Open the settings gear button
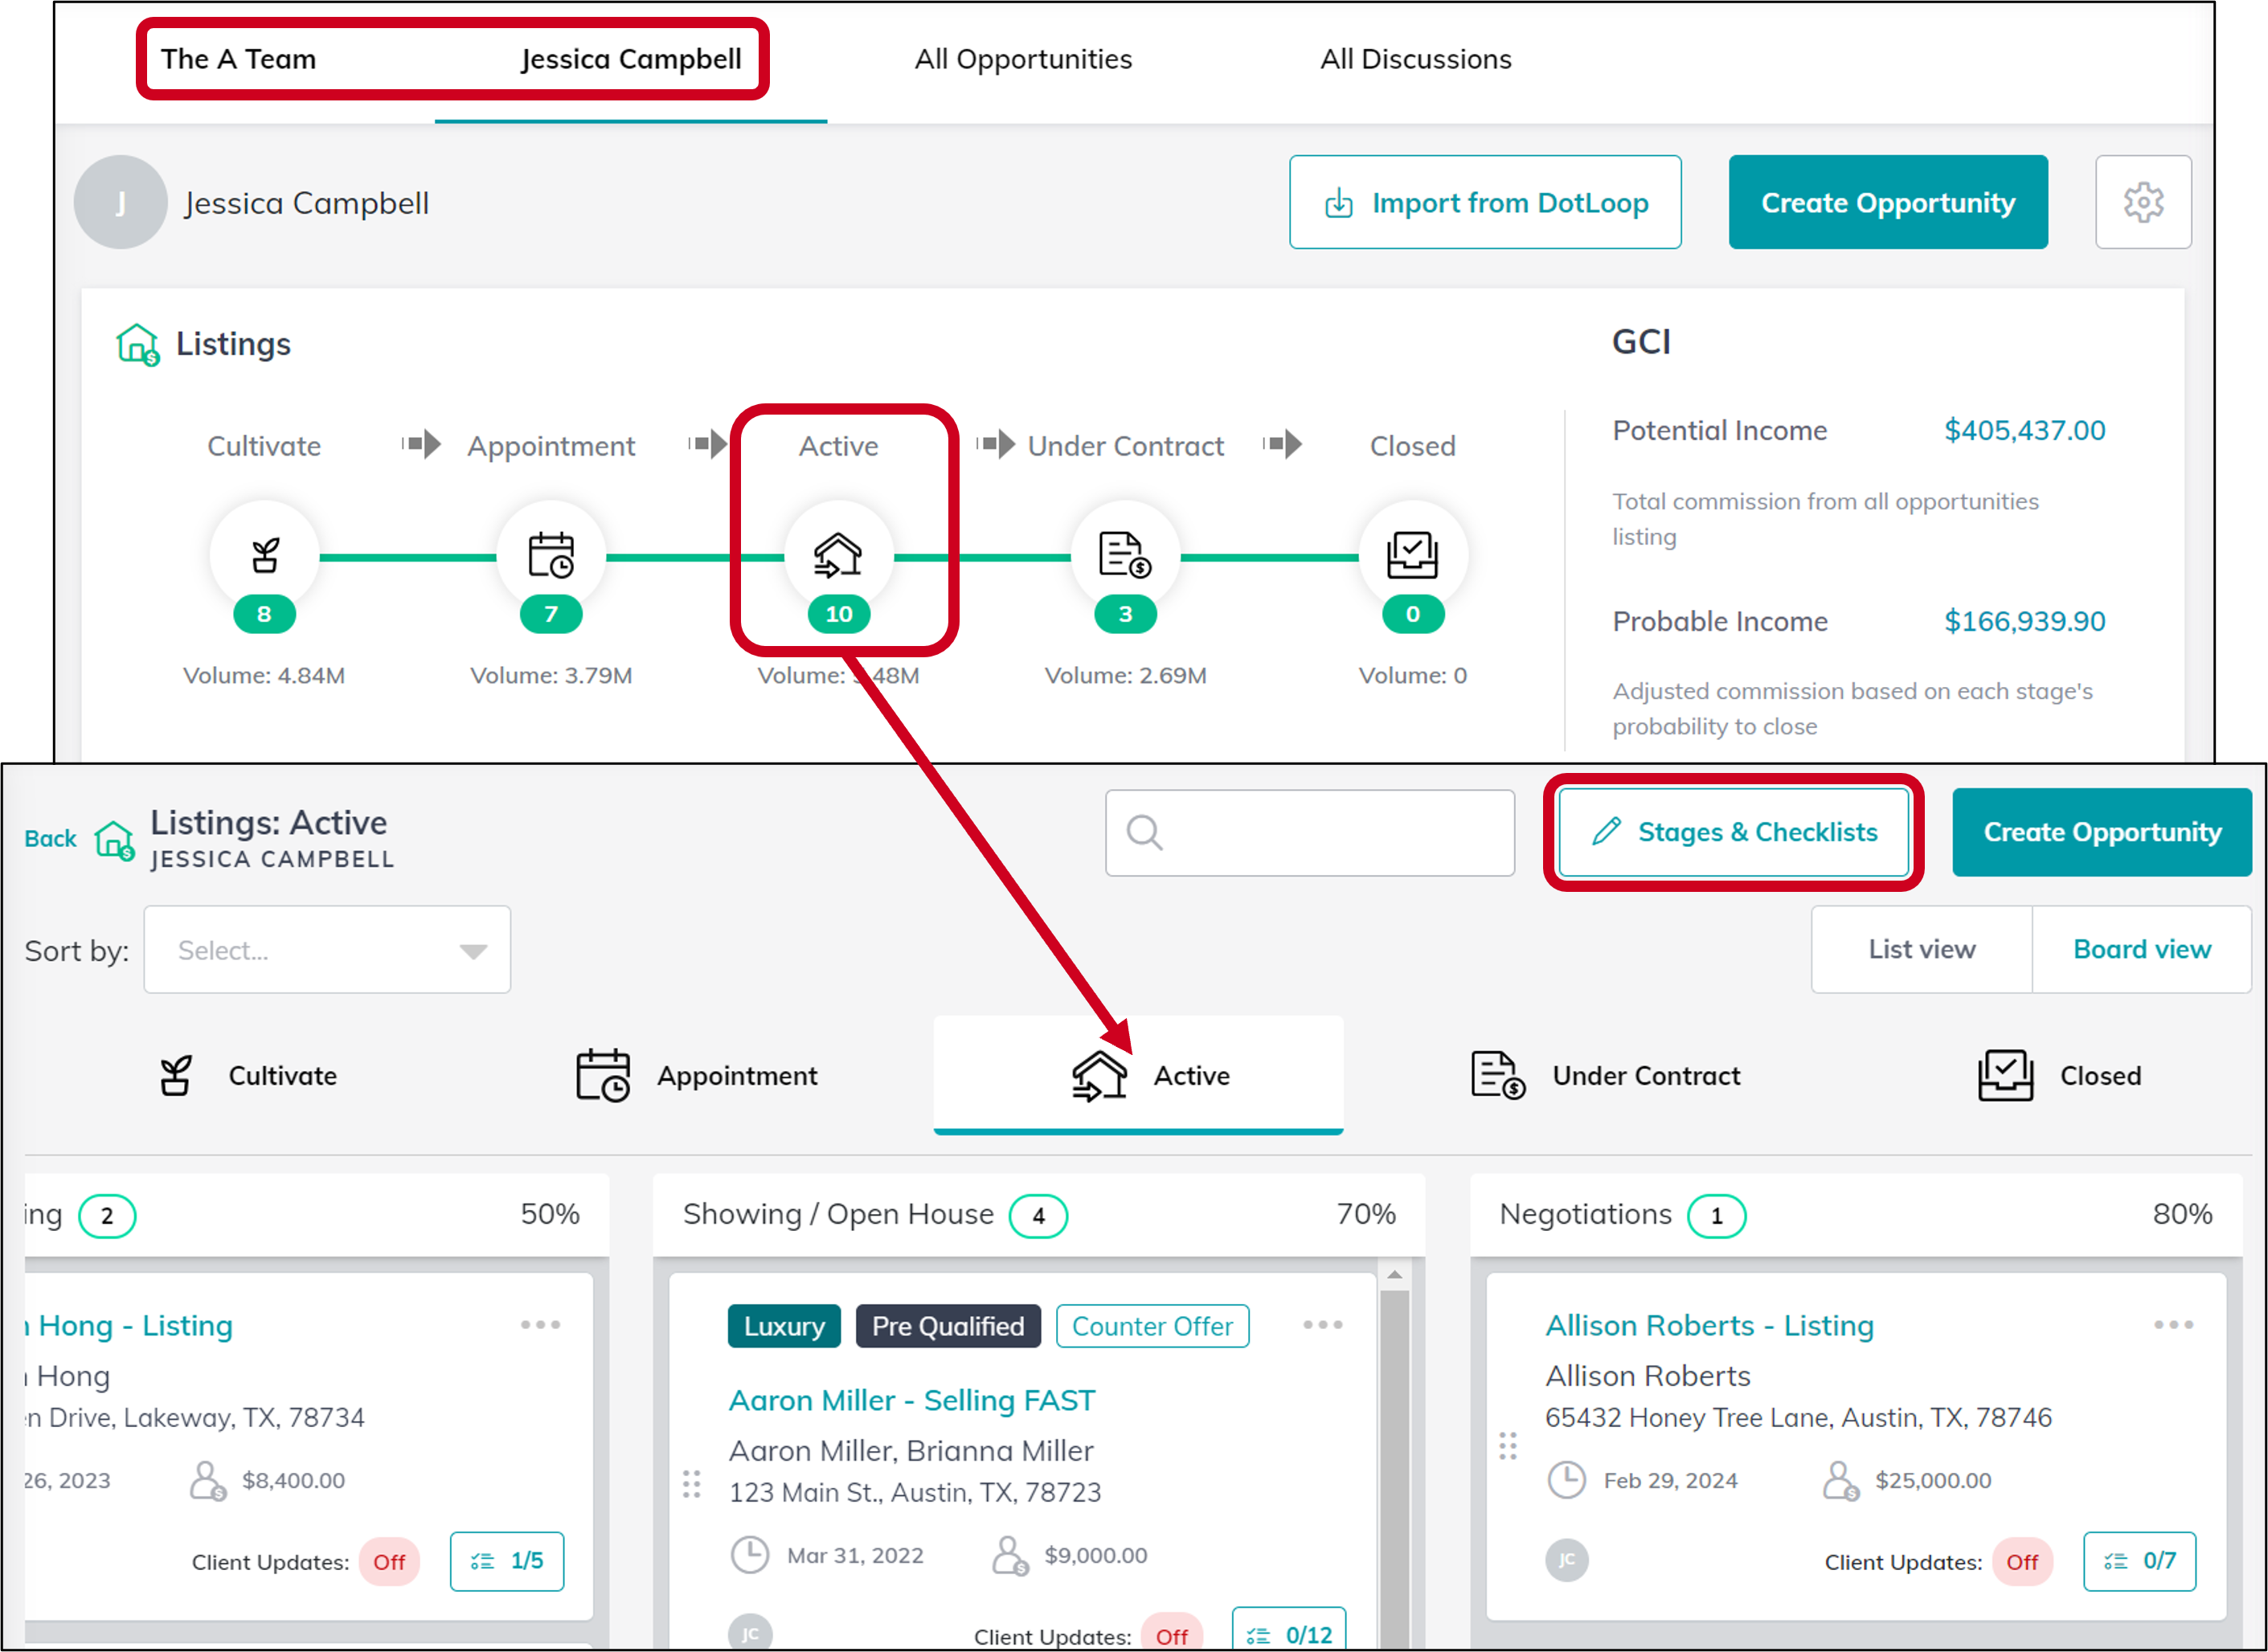 pyautogui.click(x=2142, y=202)
